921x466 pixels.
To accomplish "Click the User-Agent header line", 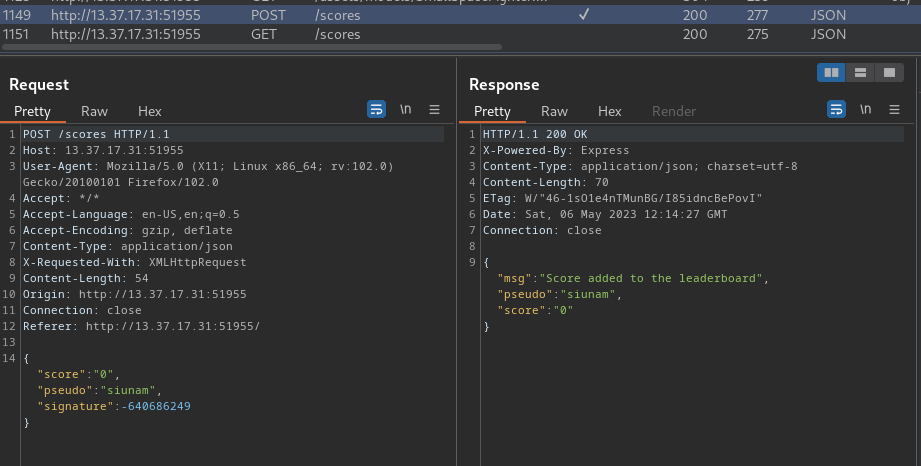I will click(x=208, y=174).
